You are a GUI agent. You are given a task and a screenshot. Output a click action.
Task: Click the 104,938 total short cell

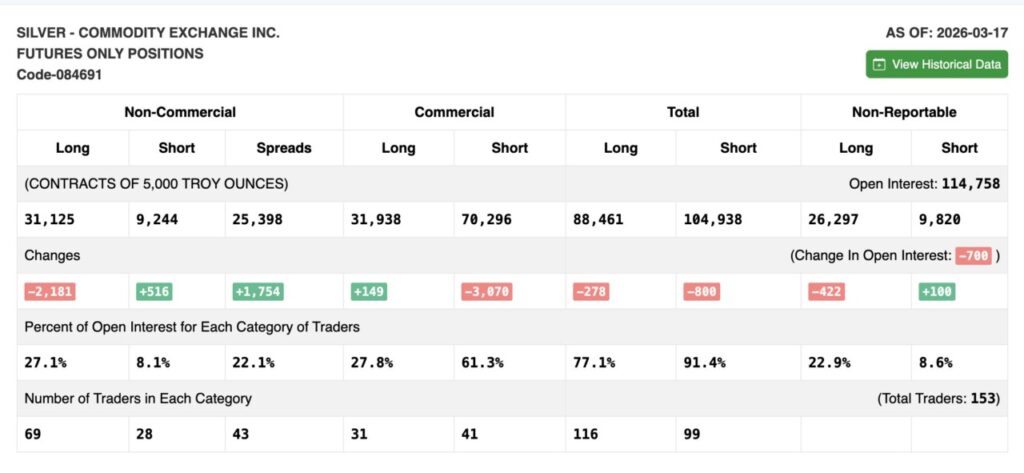pos(713,219)
